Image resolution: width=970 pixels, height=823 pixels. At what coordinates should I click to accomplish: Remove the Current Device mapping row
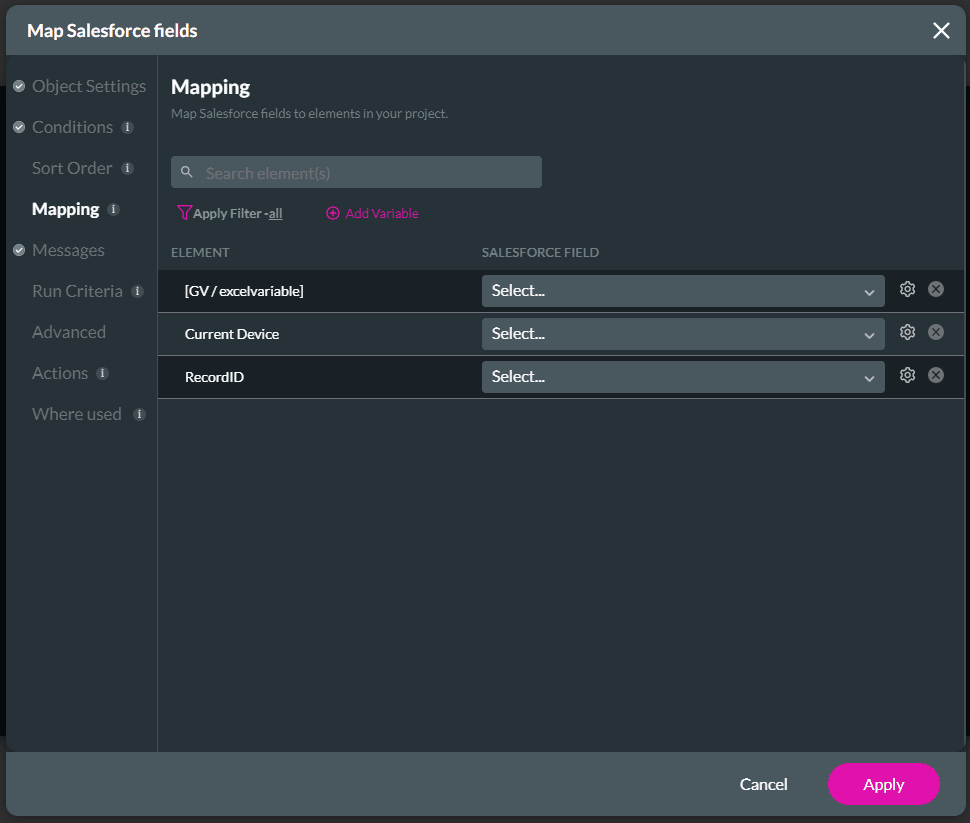(x=936, y=331)
